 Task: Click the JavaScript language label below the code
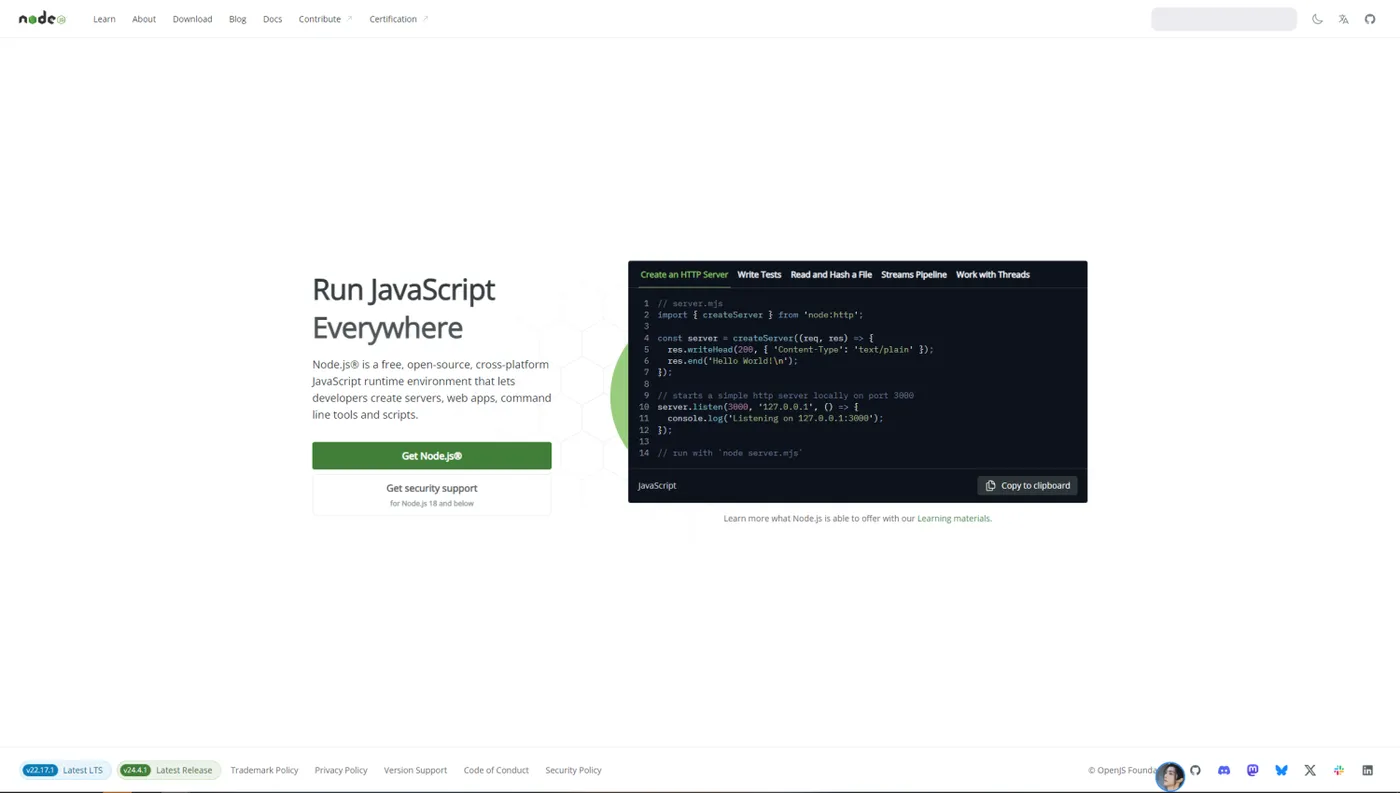pos(657,486)
